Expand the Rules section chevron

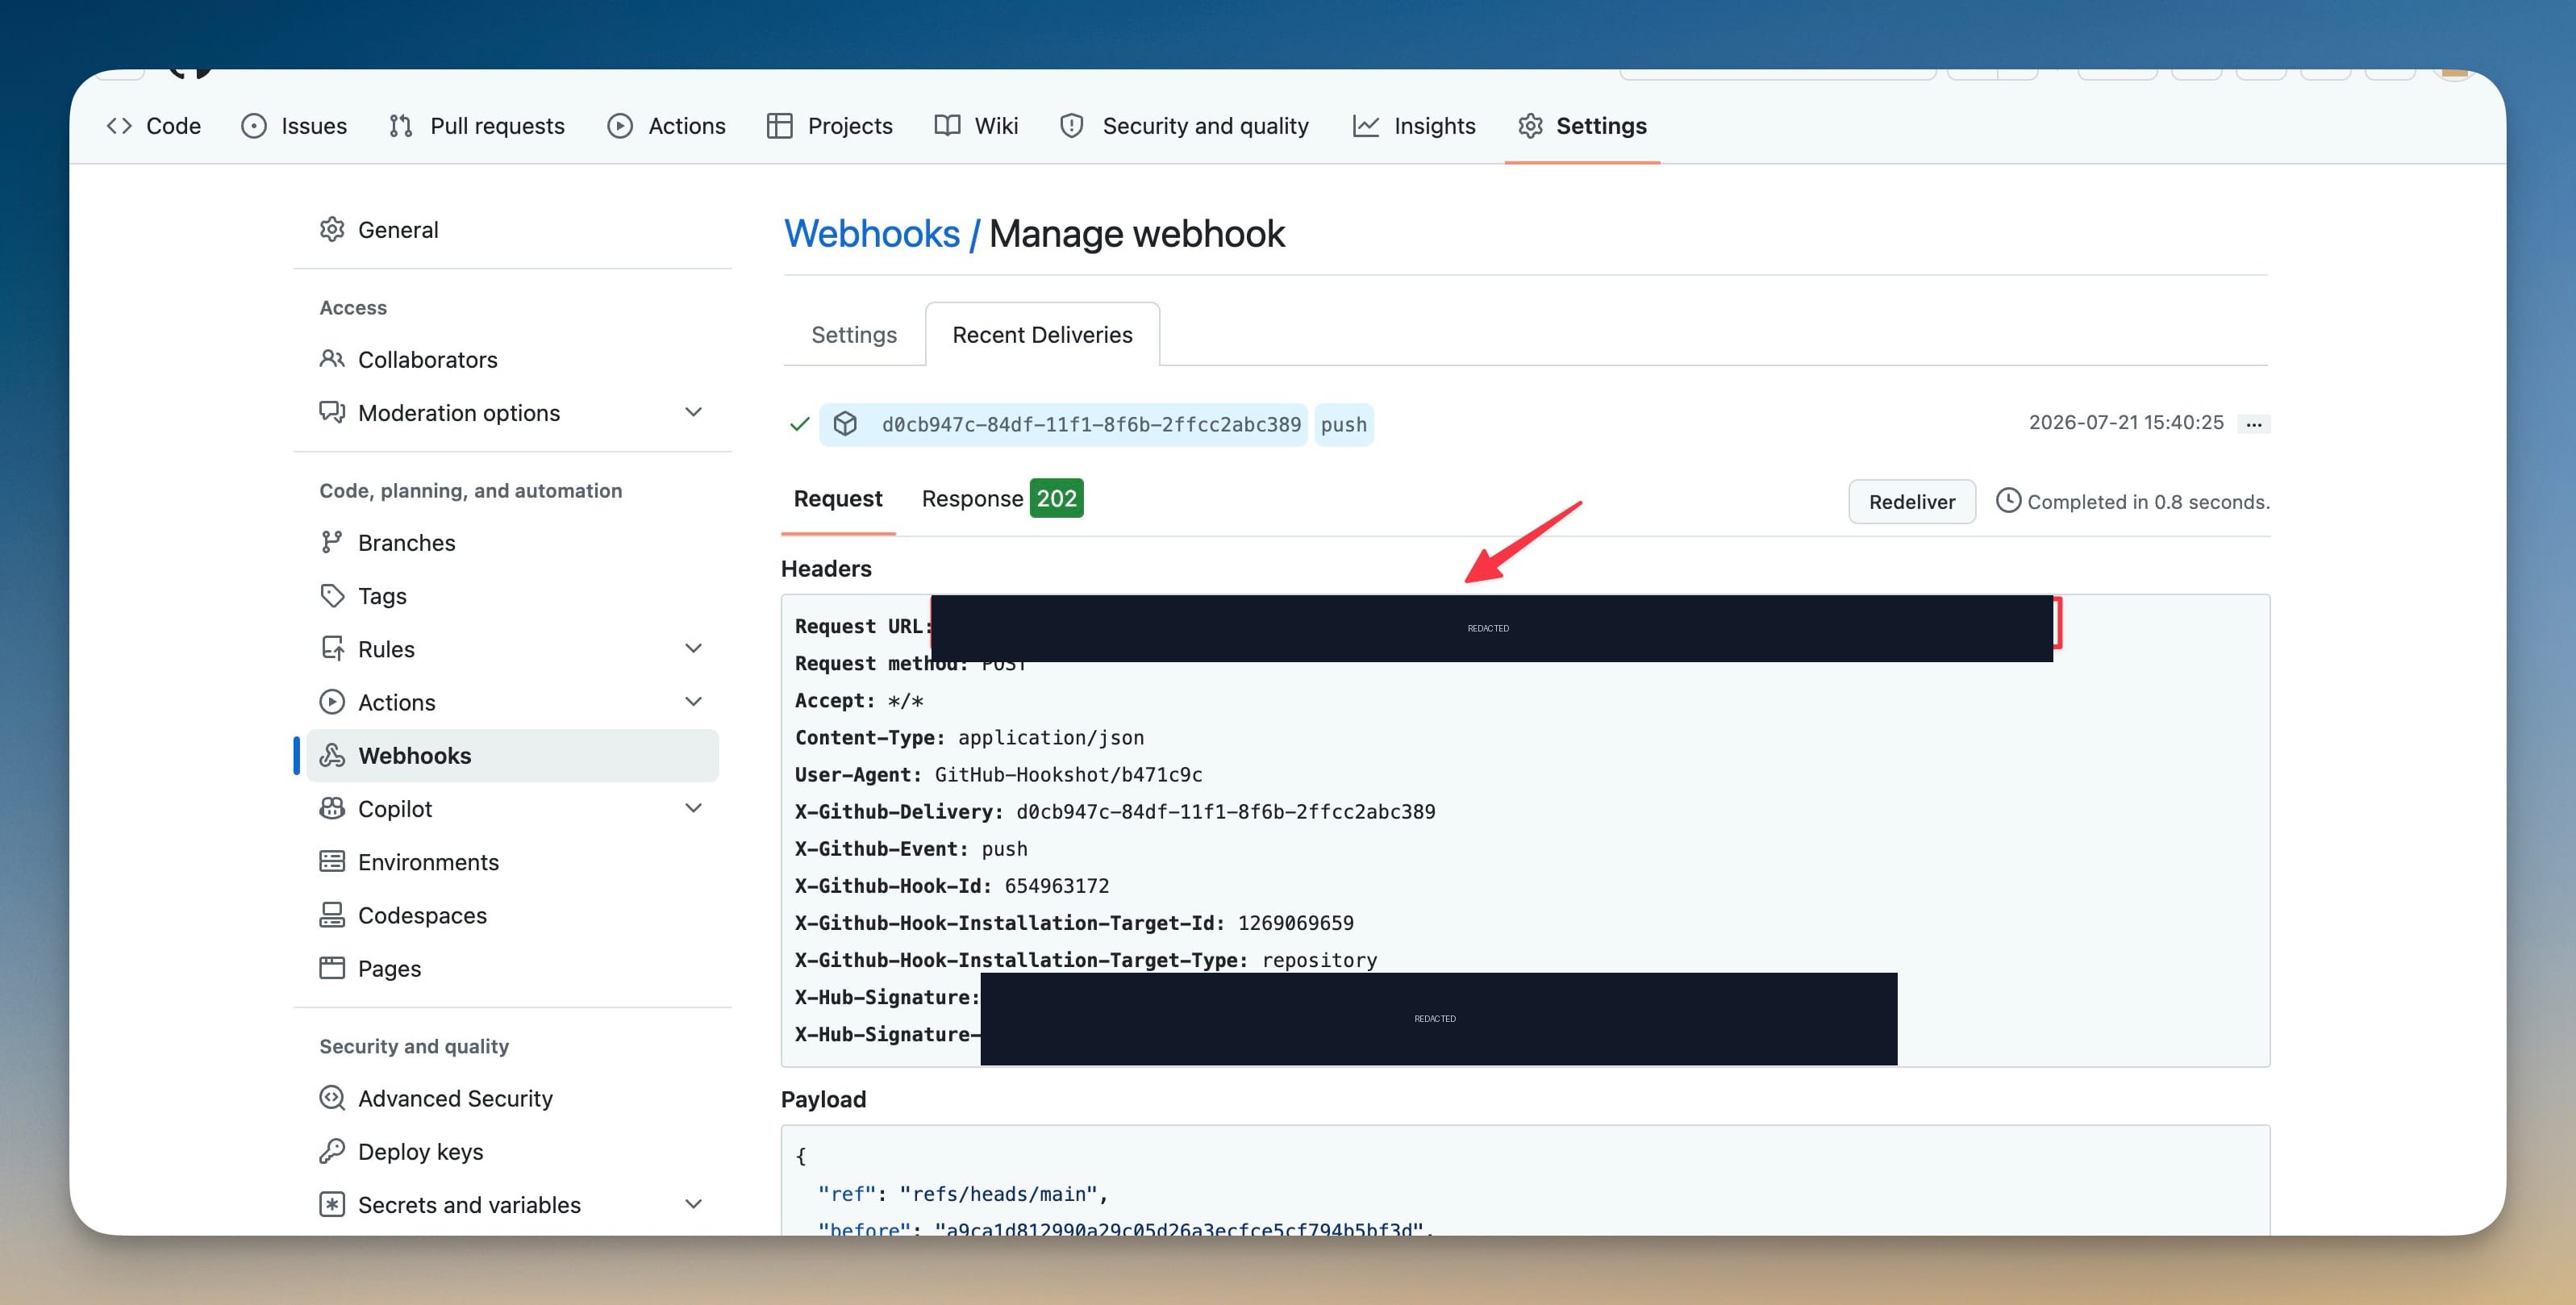pos(693,648)
